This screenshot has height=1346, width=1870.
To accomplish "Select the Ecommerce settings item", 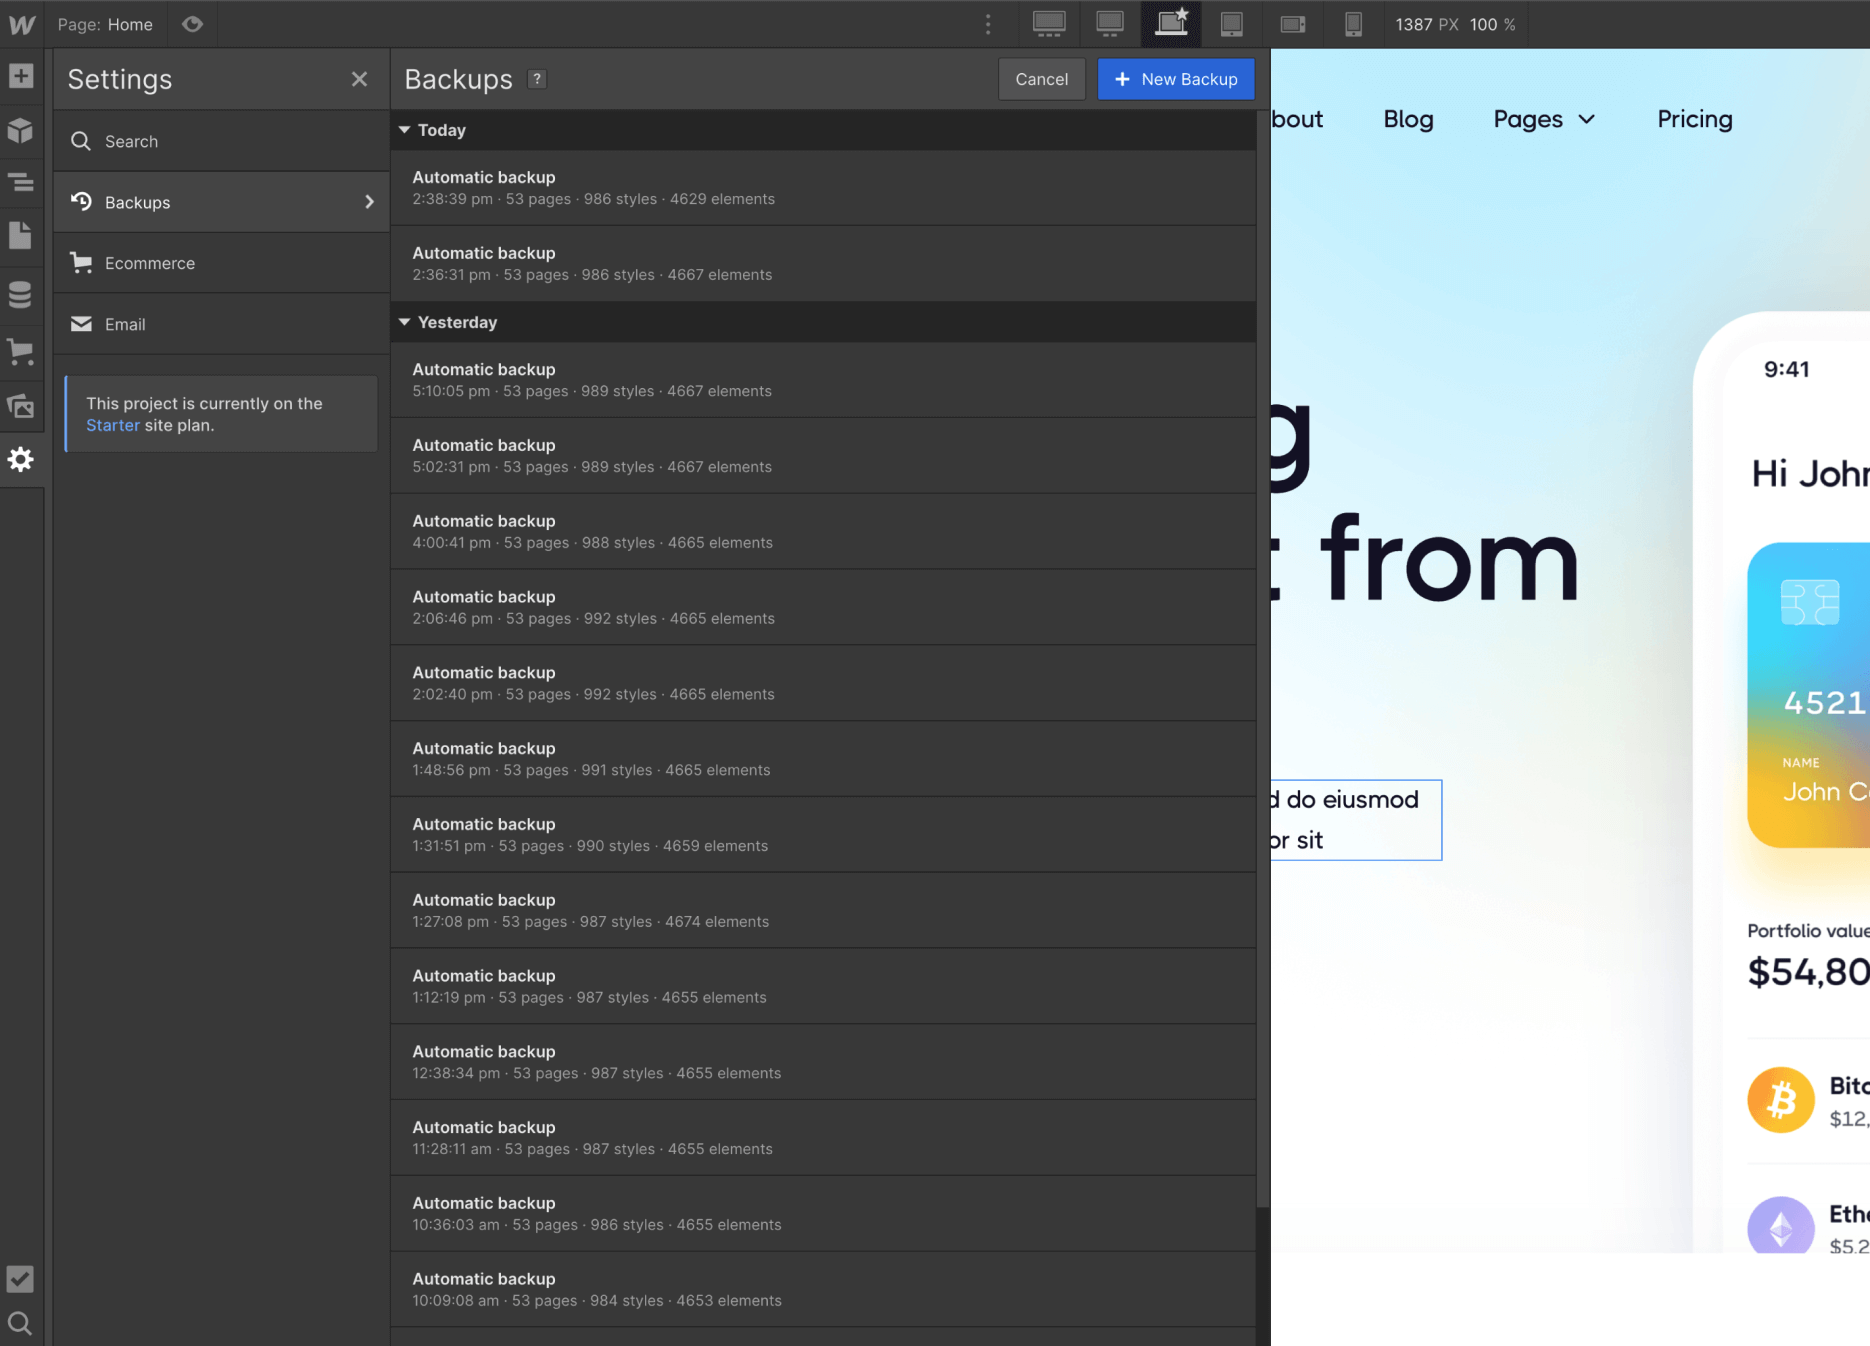I will point(149,263).
